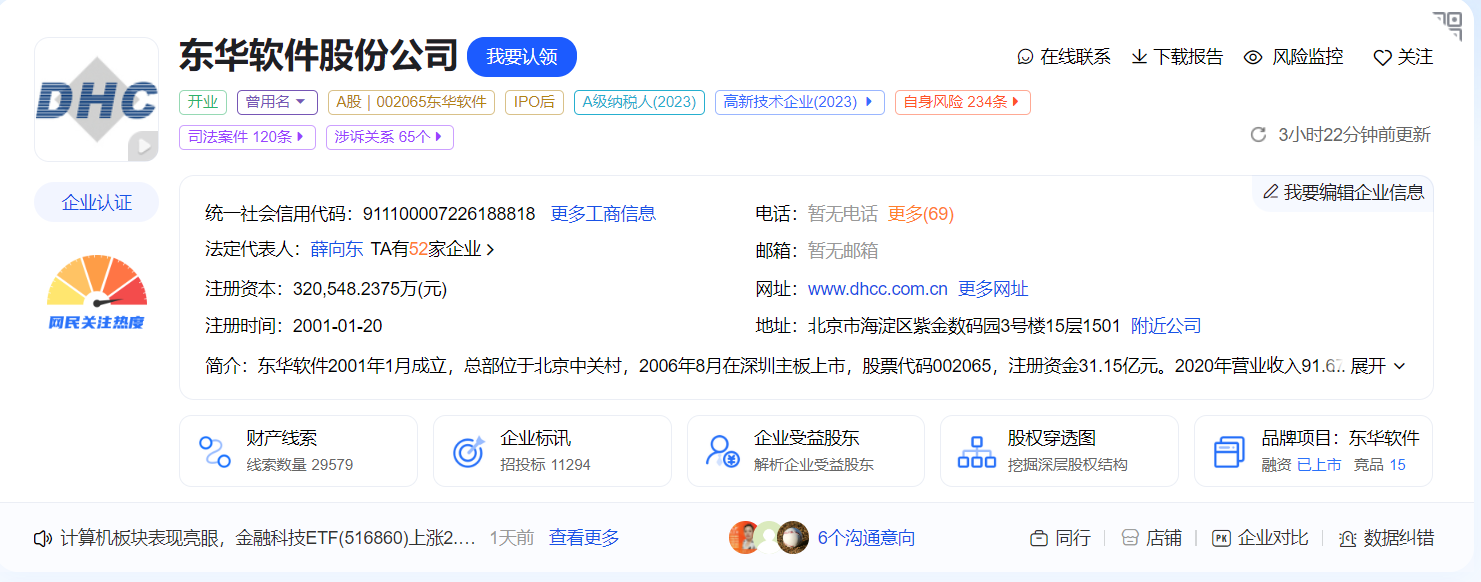The width and height of the screenshot is (1481, 582).
Task: Click 附近公司 link
Action: [x=1166, y=326]
